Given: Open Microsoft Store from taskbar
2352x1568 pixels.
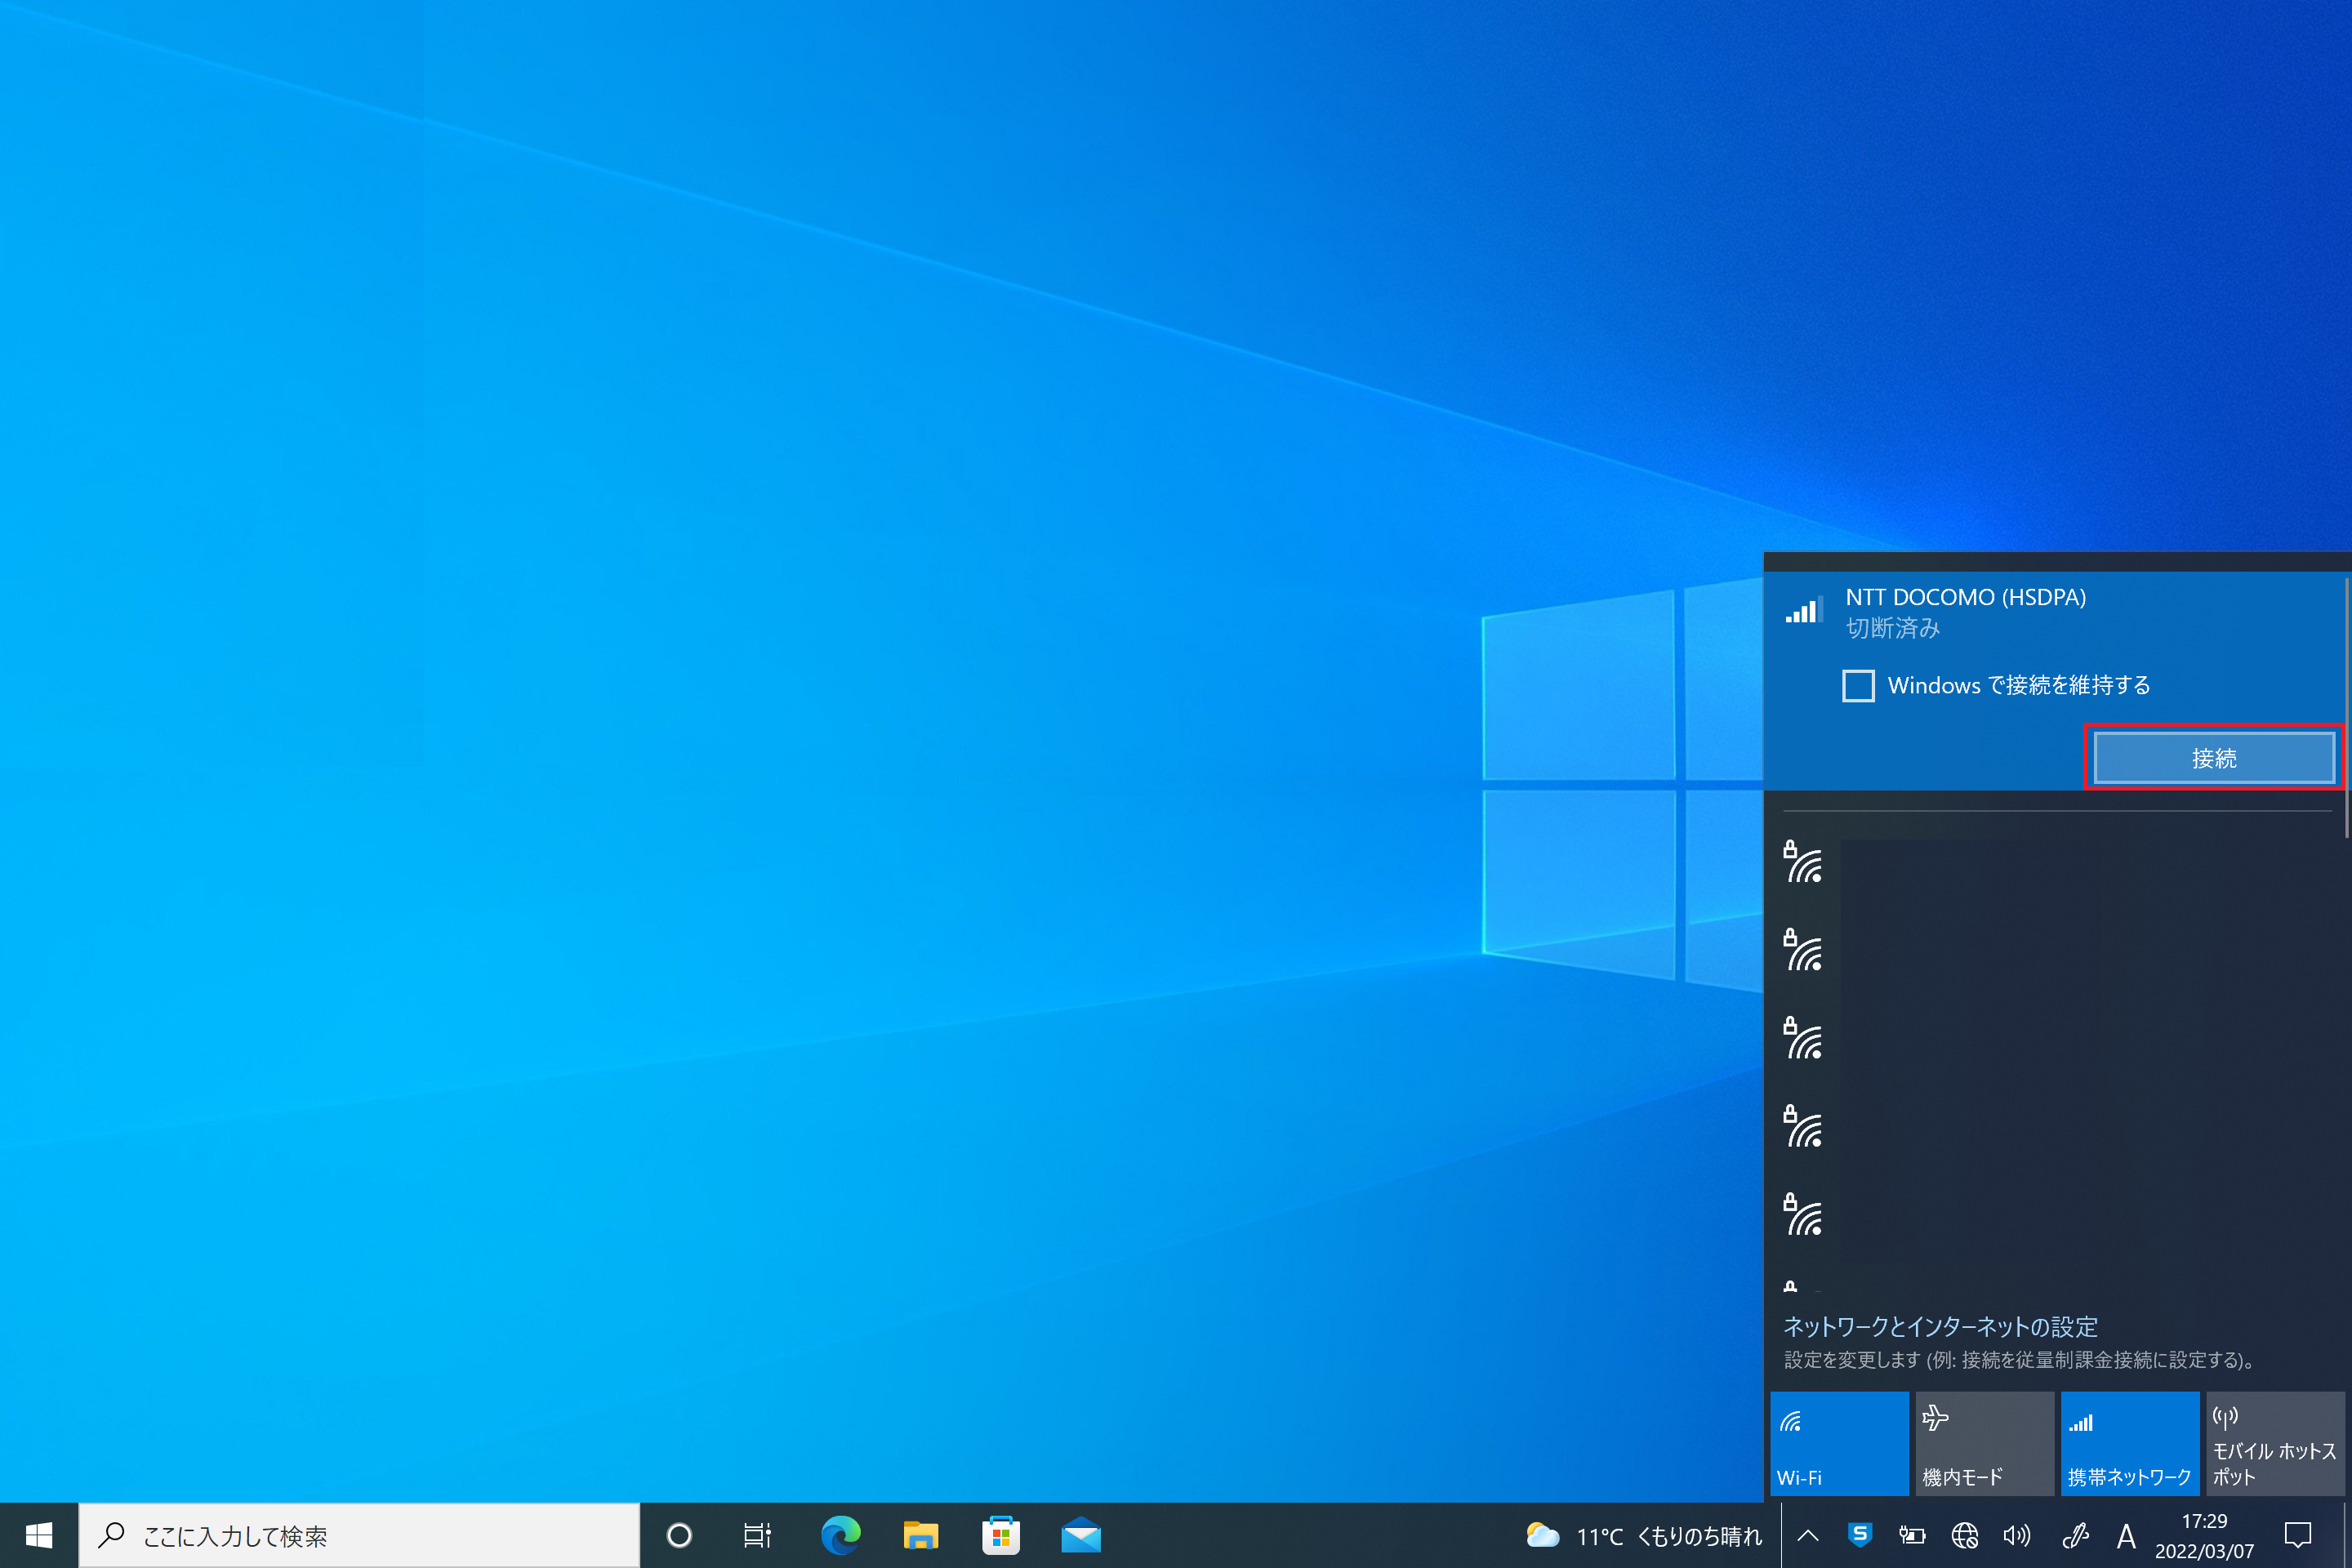Looking at the screenshot, I should 1000,1535.
